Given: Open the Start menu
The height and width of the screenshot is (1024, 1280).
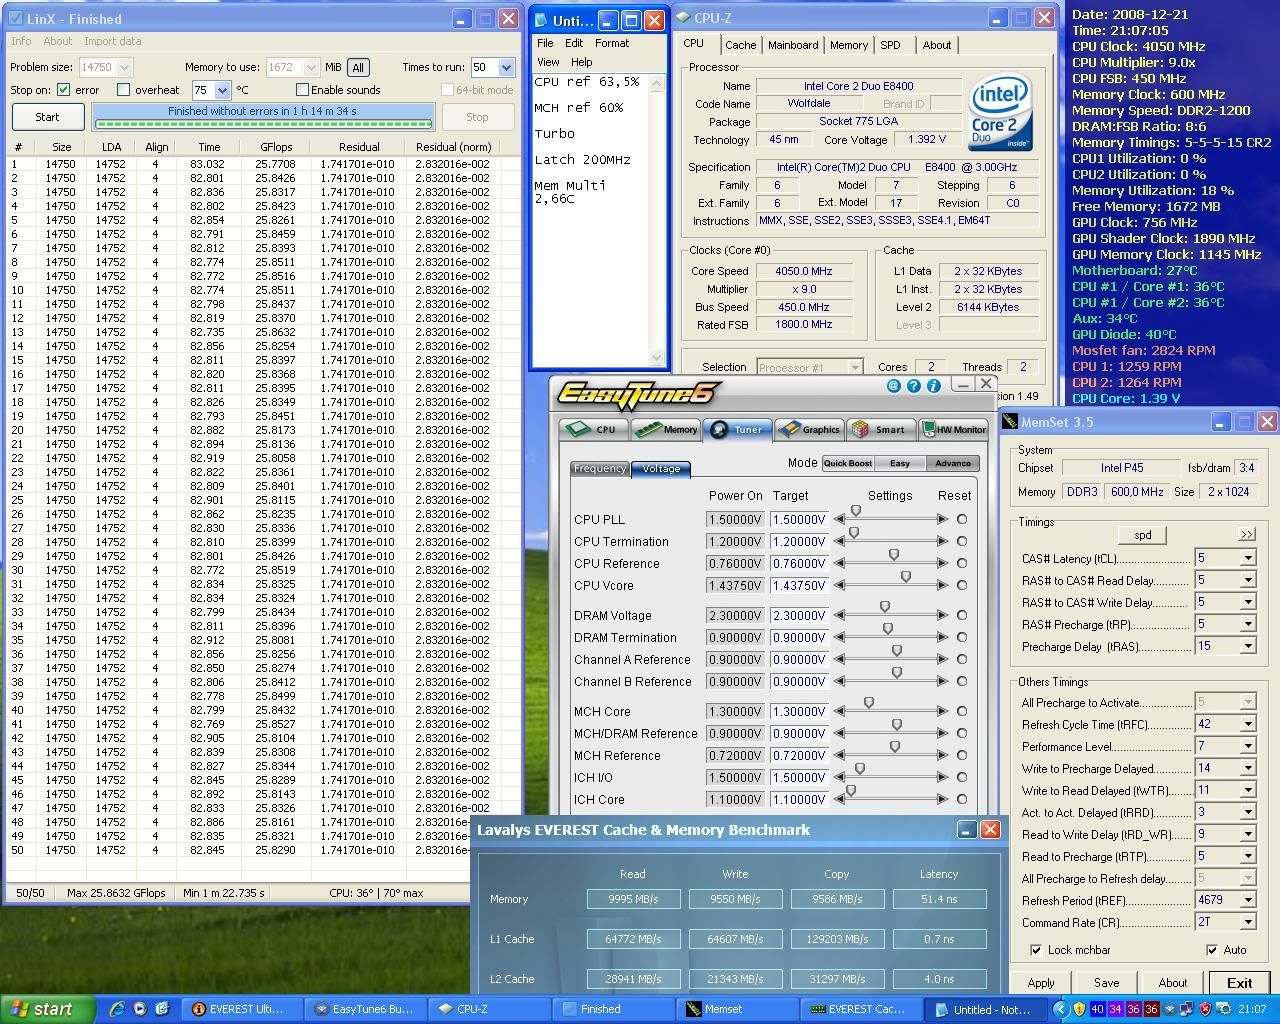Looking at the screenshot, I should (x=48, y=1009).
